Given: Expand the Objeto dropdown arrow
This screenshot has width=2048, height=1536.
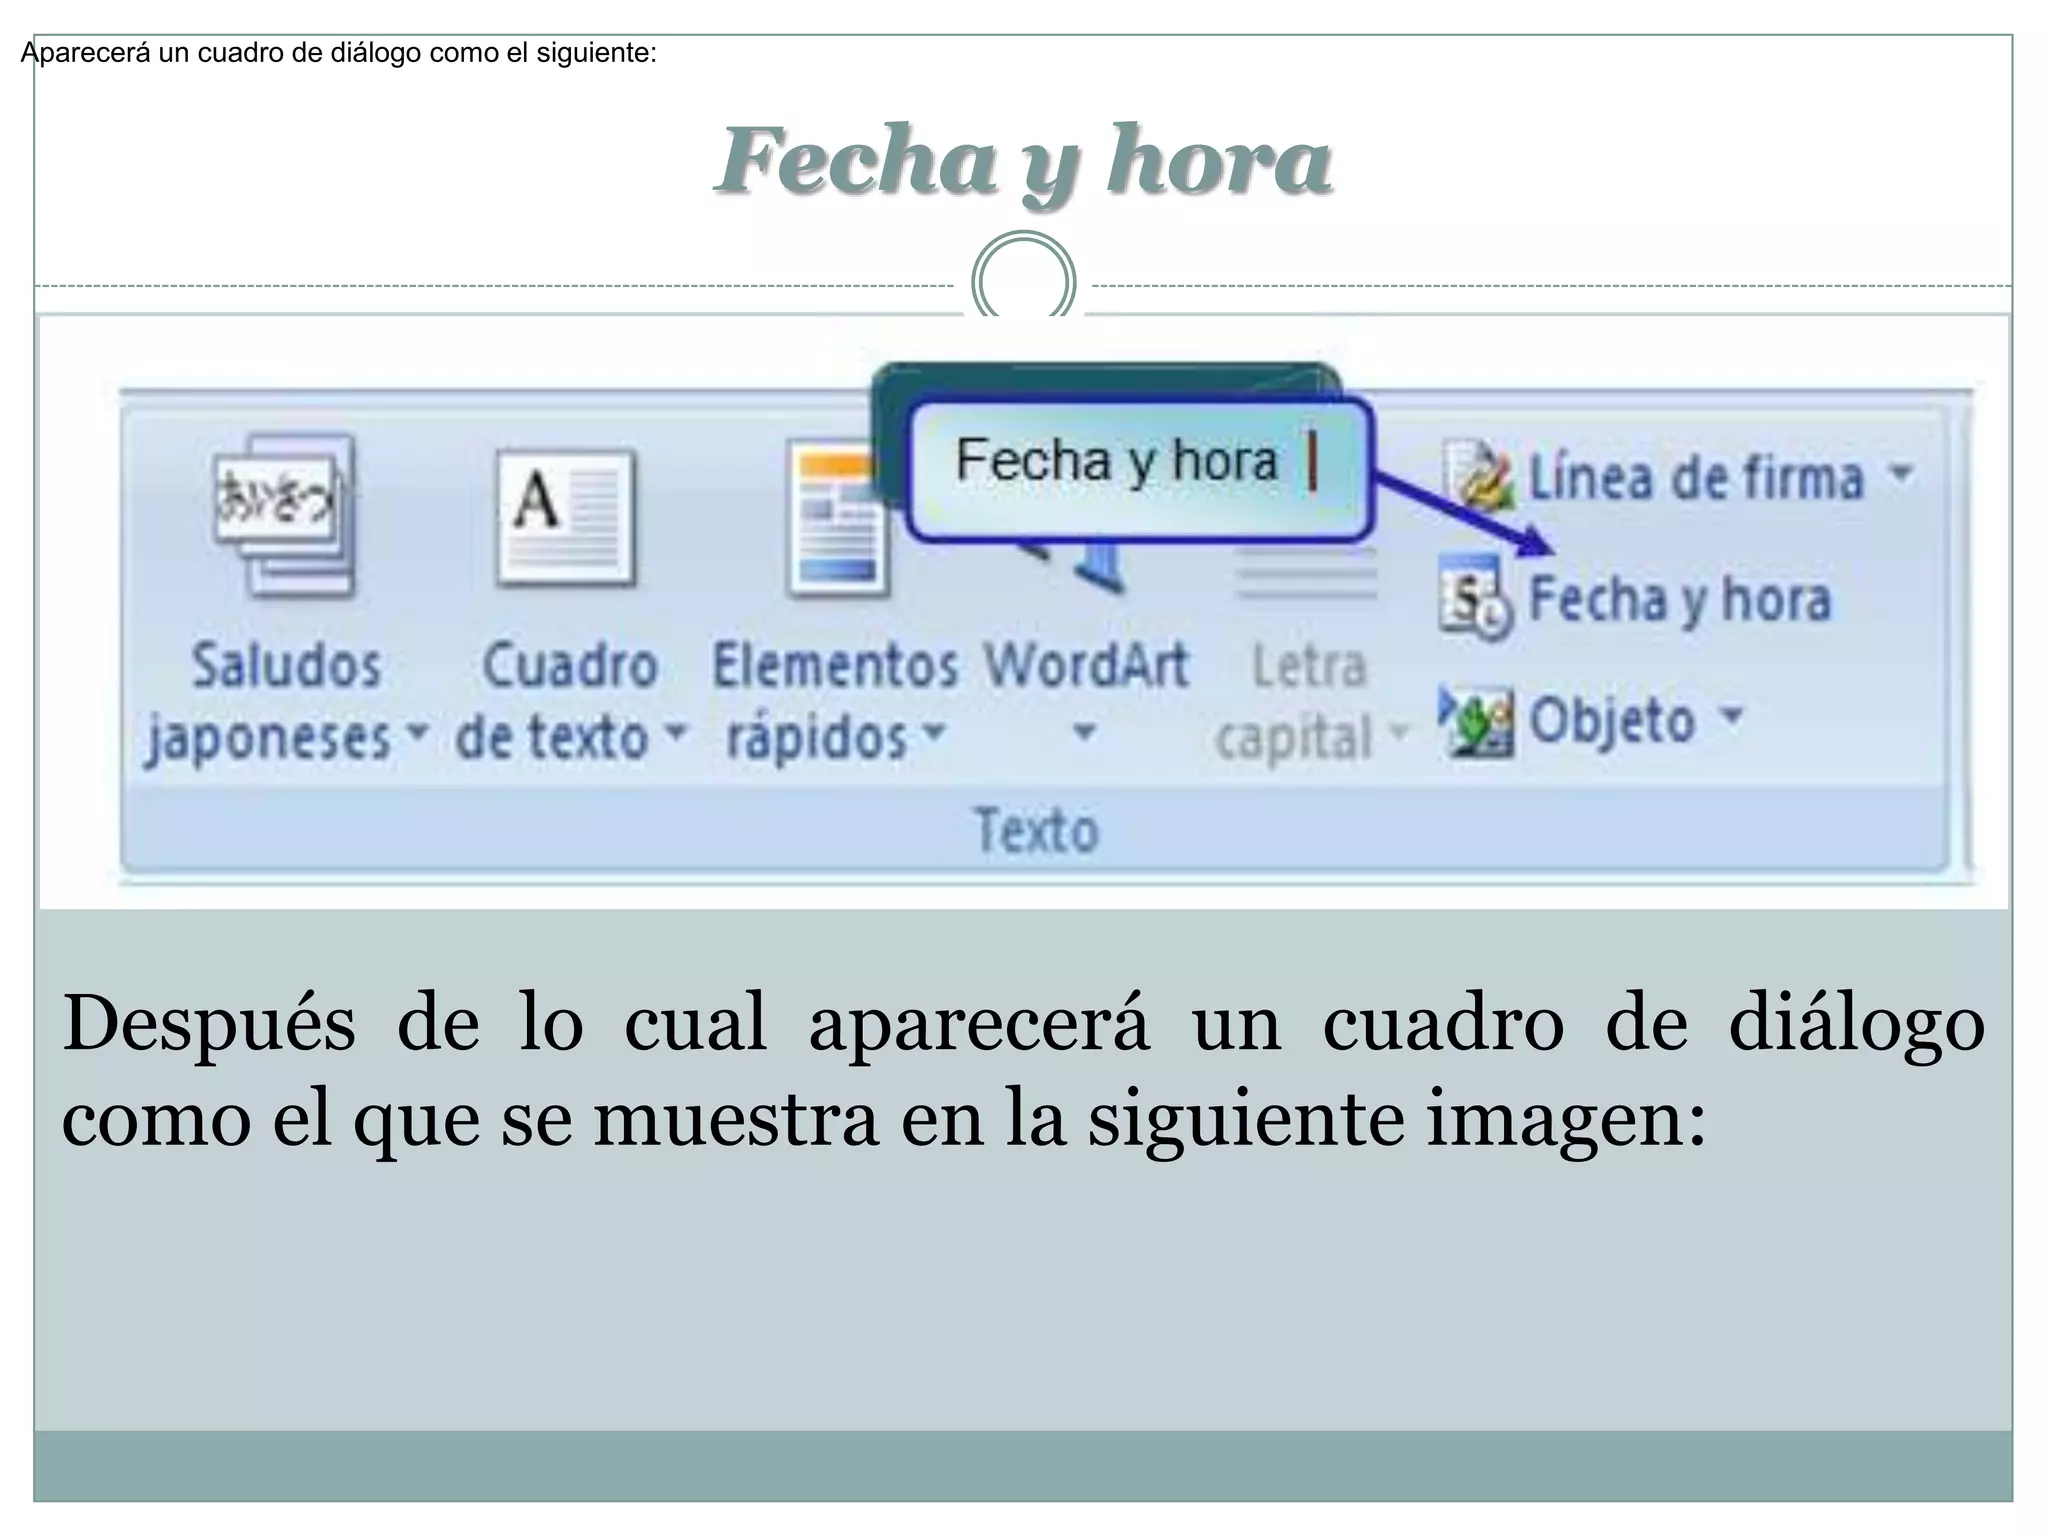Looking at the screenshot, I should (1731, 715).
